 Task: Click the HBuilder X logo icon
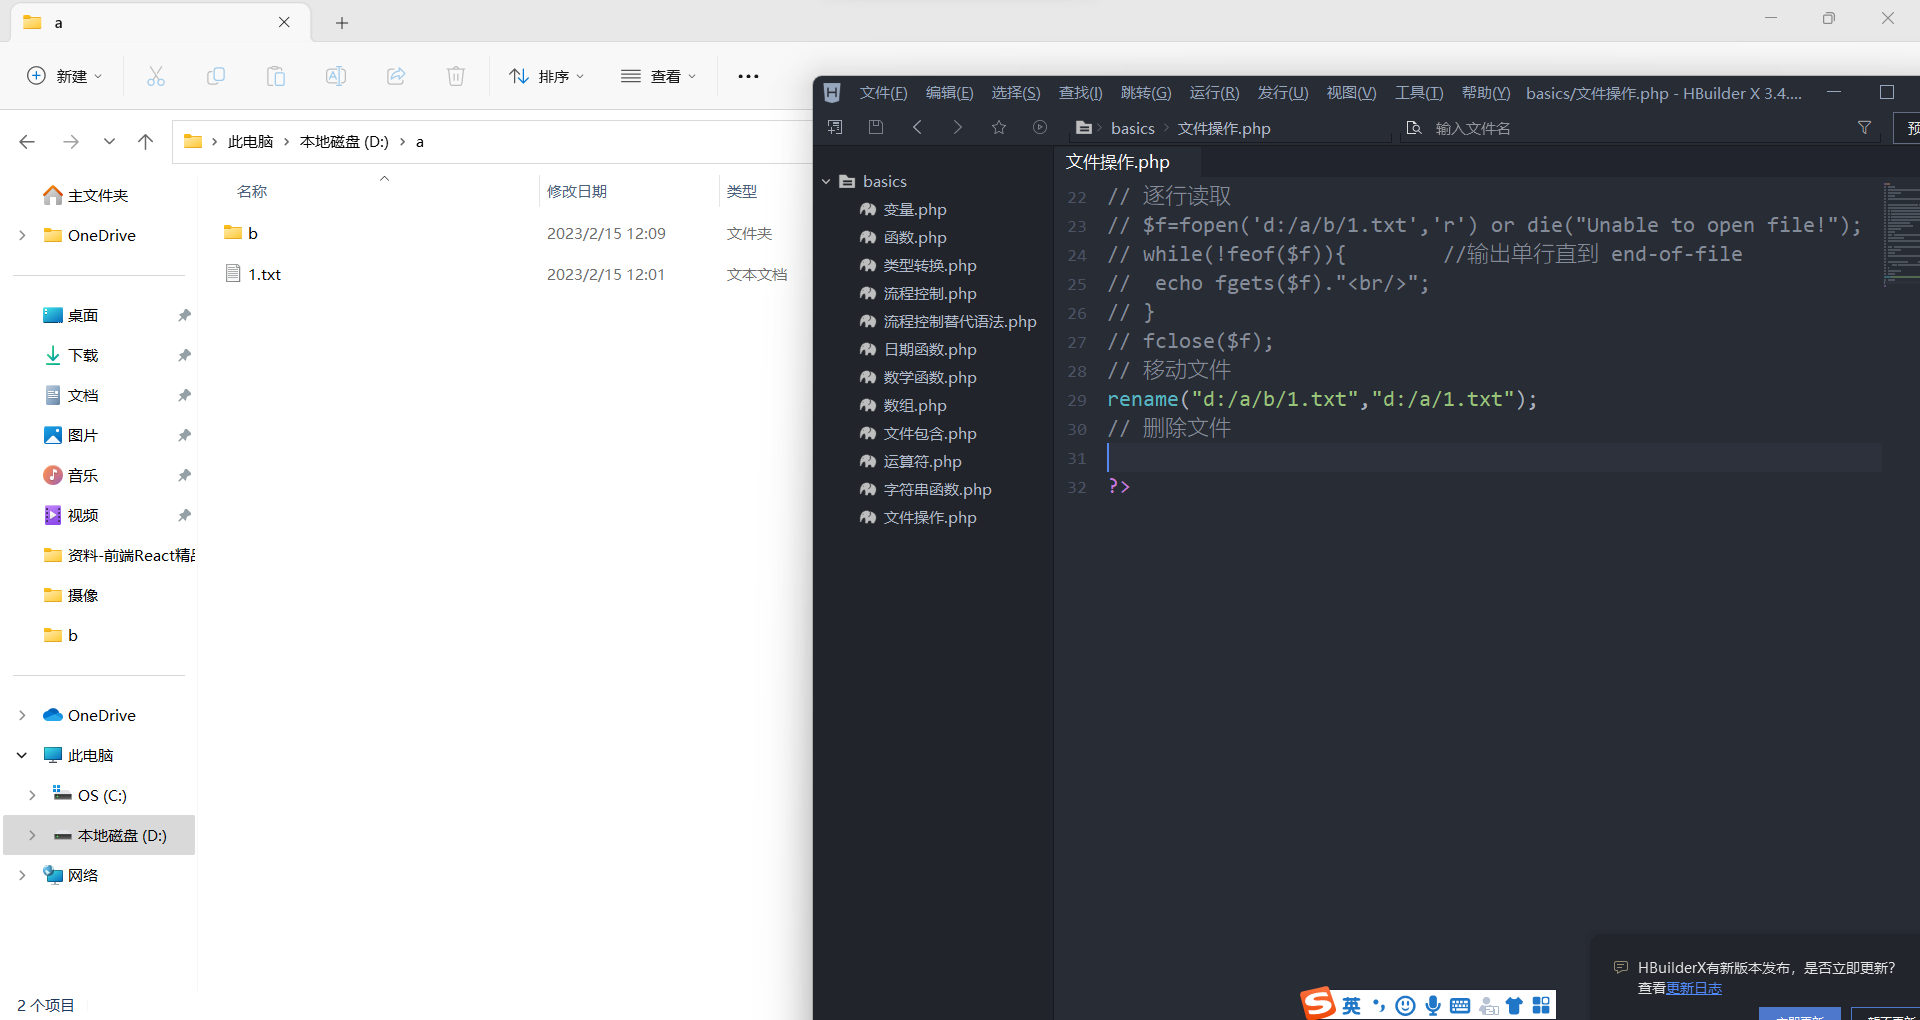(832, 93)
